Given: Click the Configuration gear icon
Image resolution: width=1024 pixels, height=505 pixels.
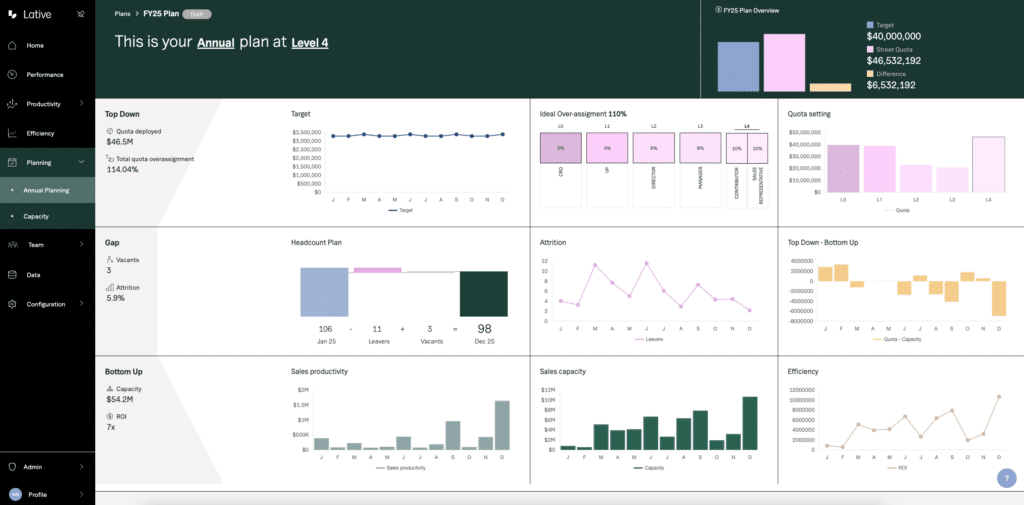Looking at the screenshot, I should (x=12, y=304).
